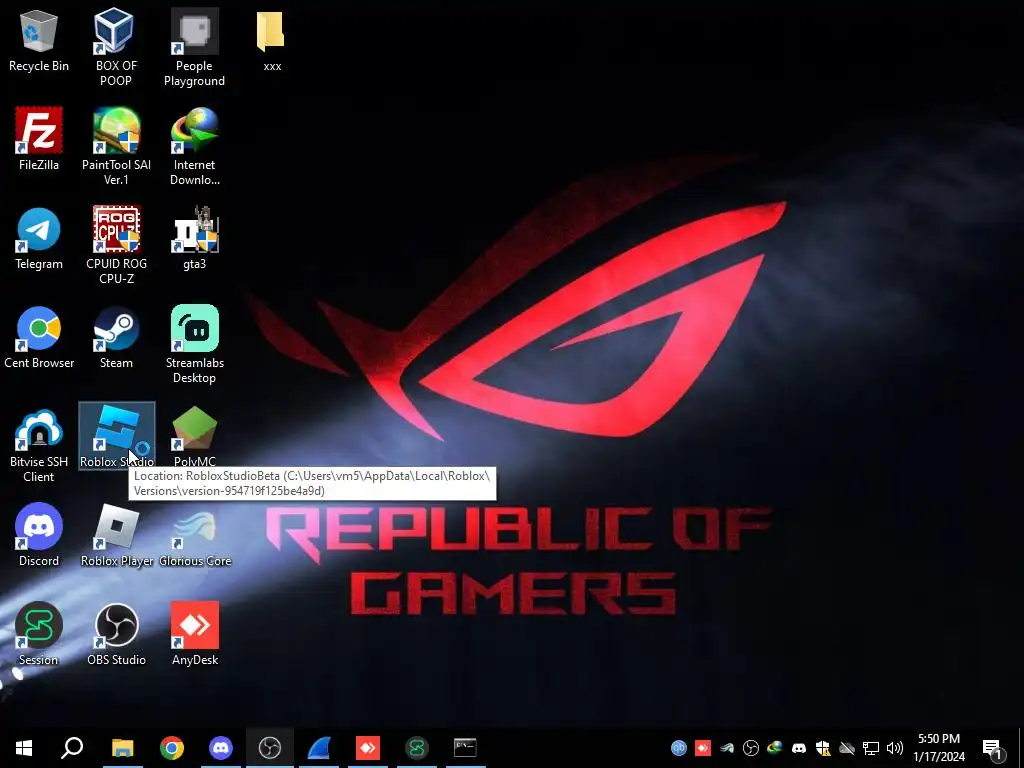Open the blue shark fin app in taskbar
This screenshot has width=1024, height=768.
[319, 748]
